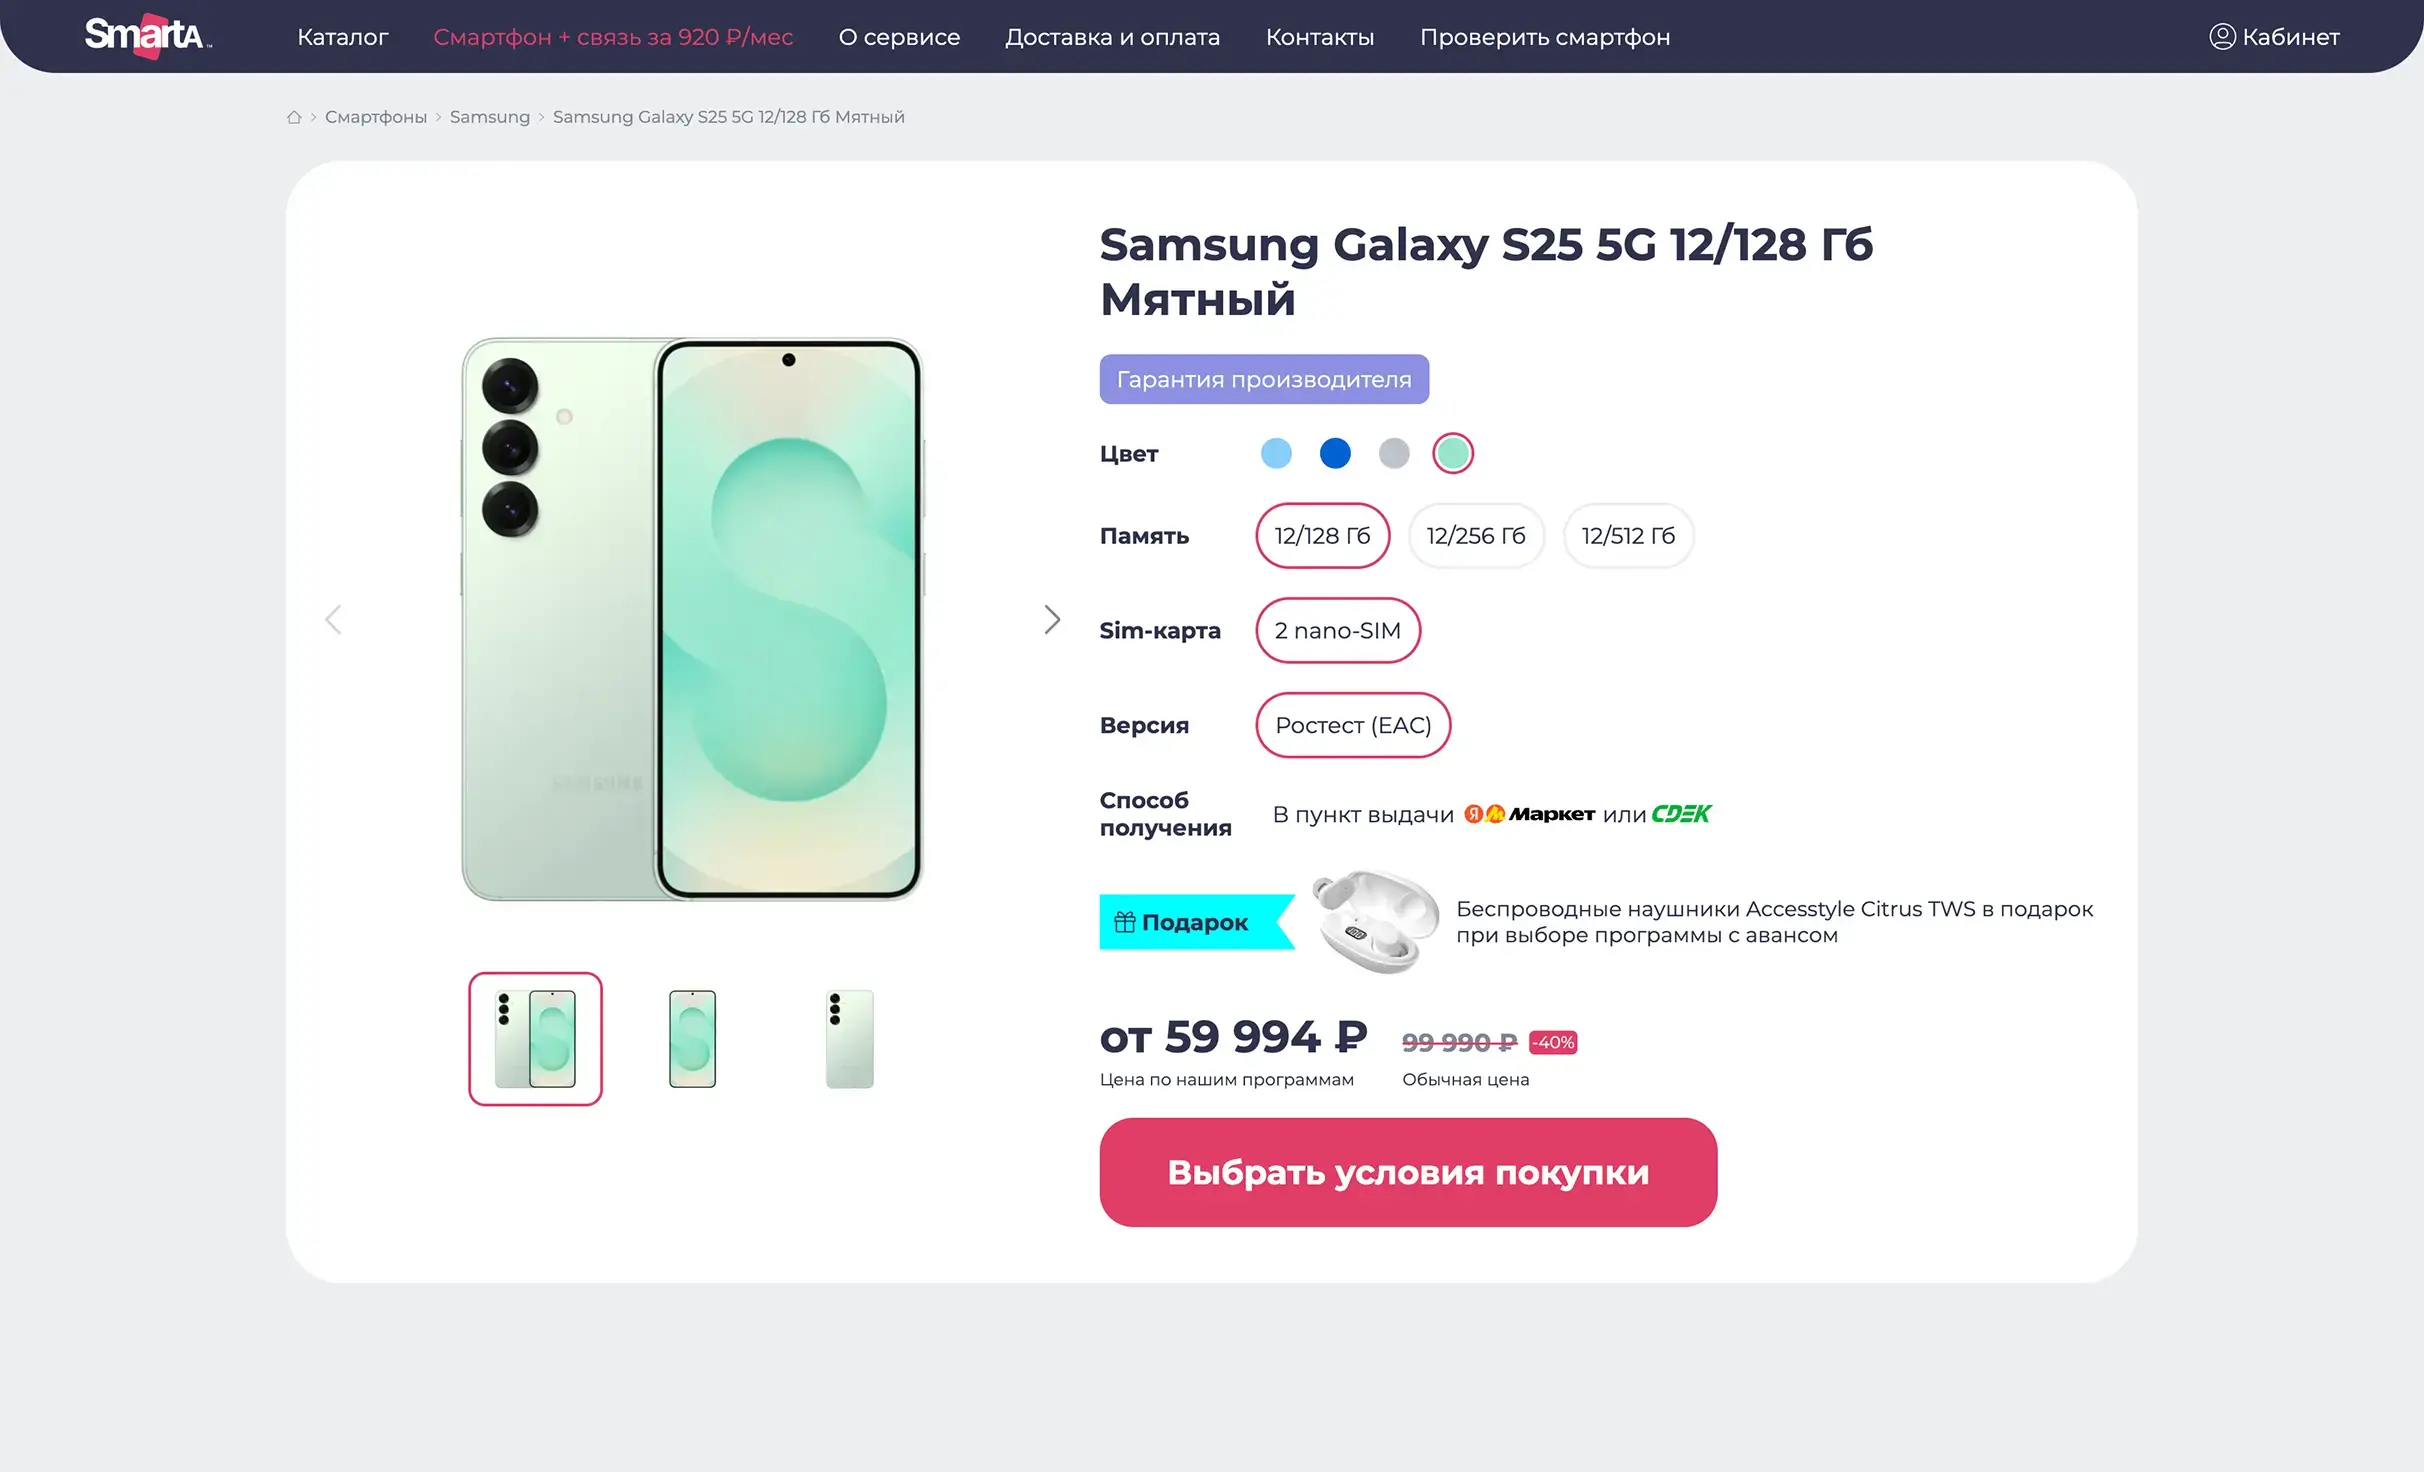Pick the dark blue color swatch
The image size is (2424, 1472).
pos(1334,454)
